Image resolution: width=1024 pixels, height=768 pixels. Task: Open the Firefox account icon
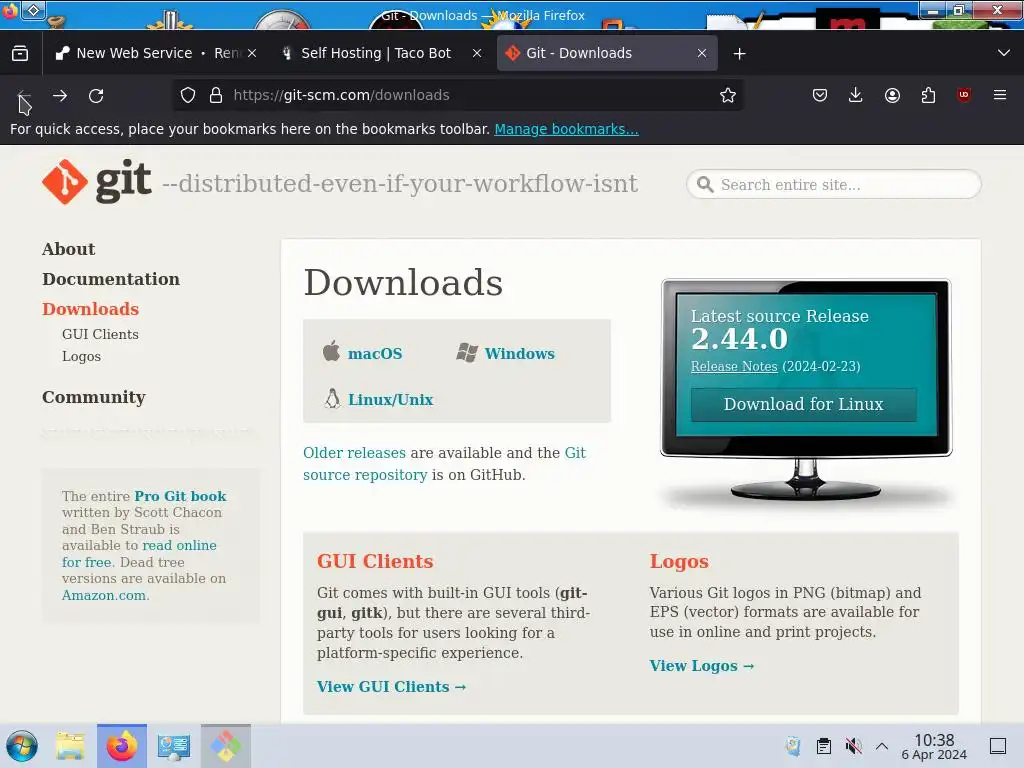click(x=892, y=95)
